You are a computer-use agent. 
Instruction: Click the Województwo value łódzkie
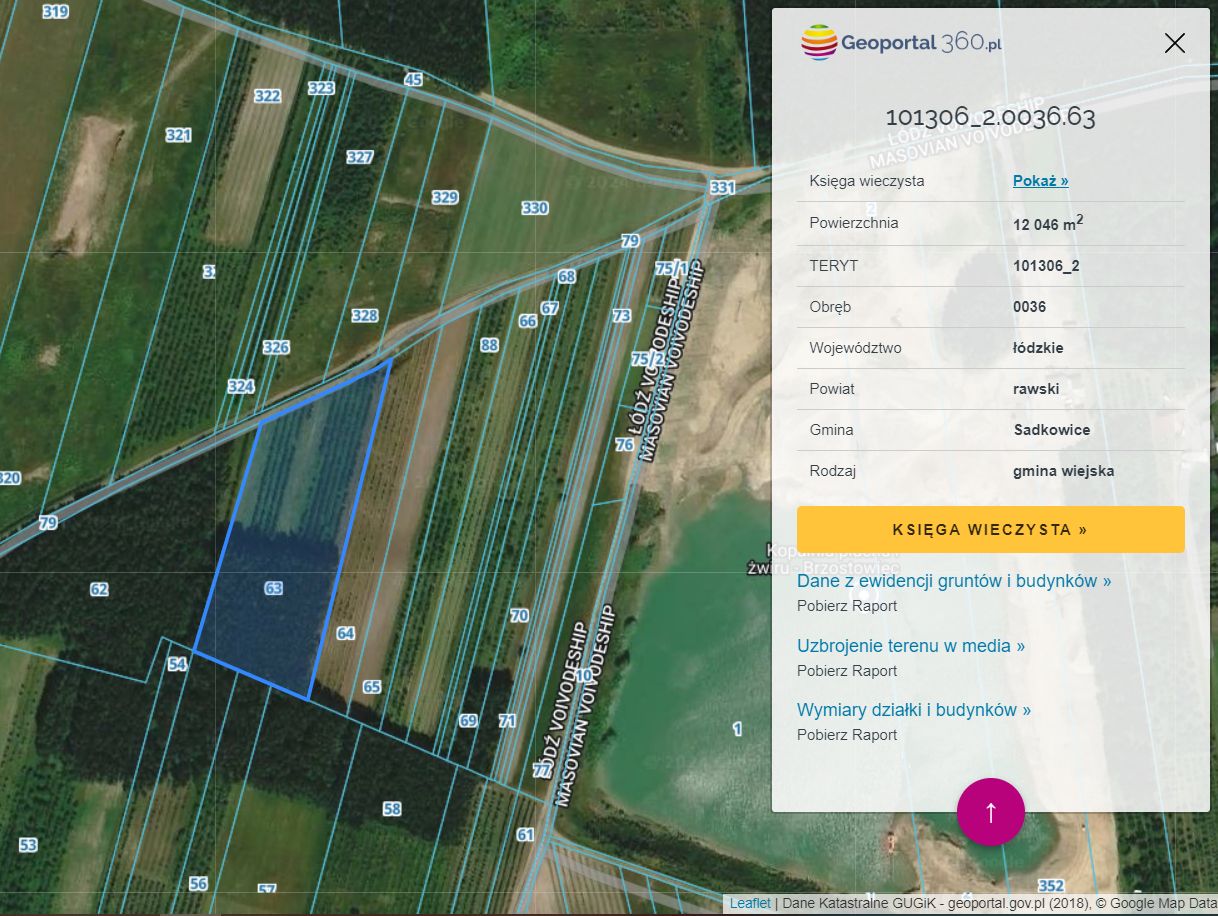(1038, 348)
